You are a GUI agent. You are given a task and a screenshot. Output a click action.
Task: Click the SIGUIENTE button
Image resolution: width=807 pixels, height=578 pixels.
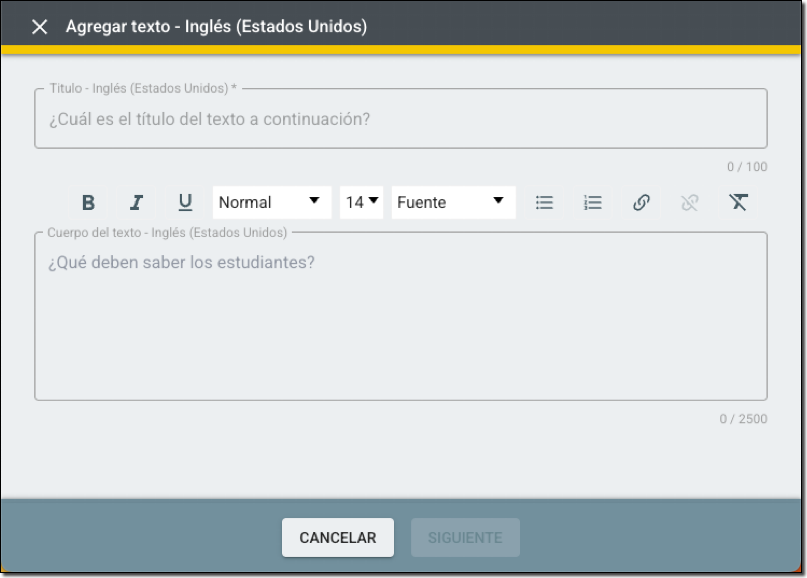465,537
